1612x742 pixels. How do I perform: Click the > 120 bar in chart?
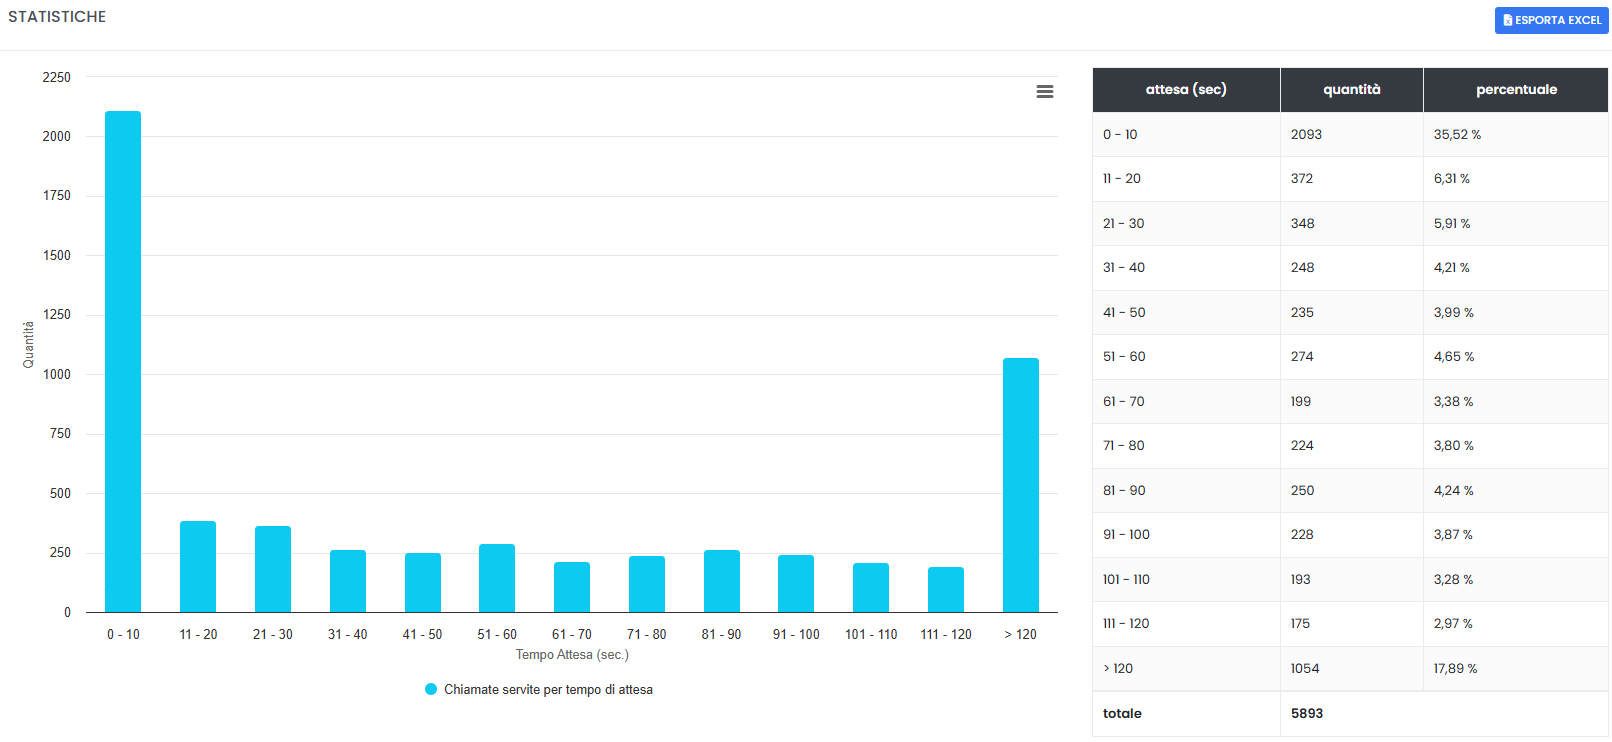click(1020, 485)
